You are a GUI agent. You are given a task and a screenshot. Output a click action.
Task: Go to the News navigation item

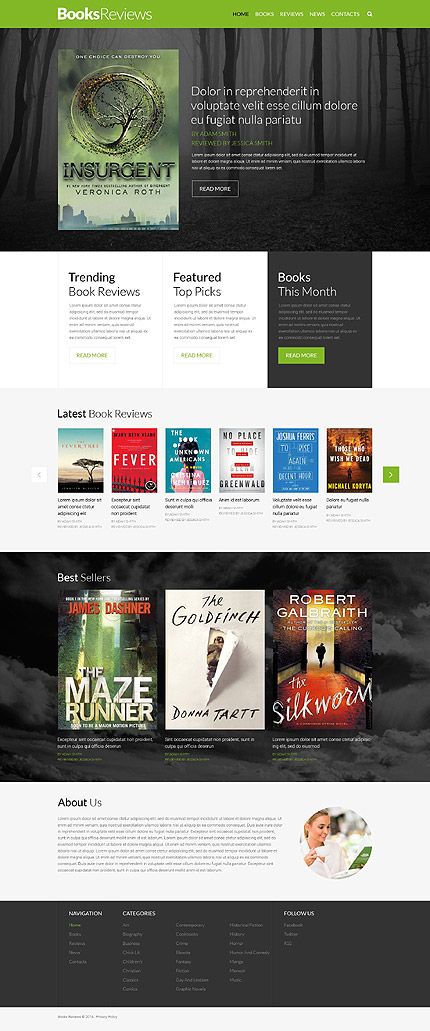click(x=317, y=14)
